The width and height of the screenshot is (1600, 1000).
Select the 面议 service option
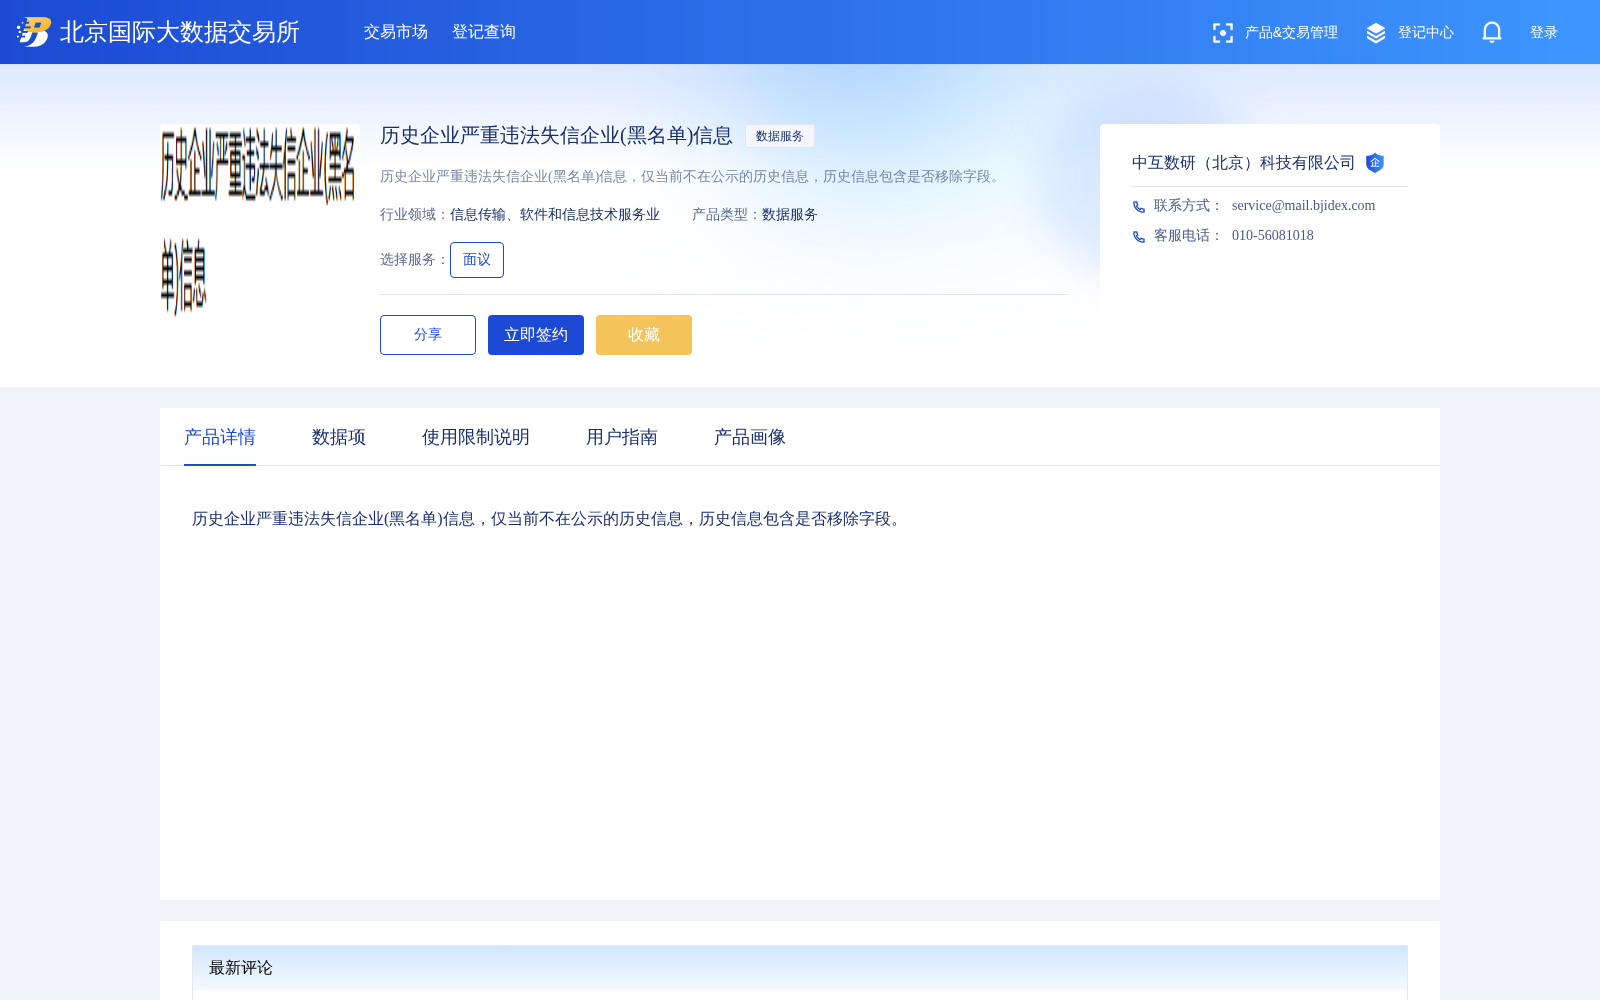click(x=477, y=260)
